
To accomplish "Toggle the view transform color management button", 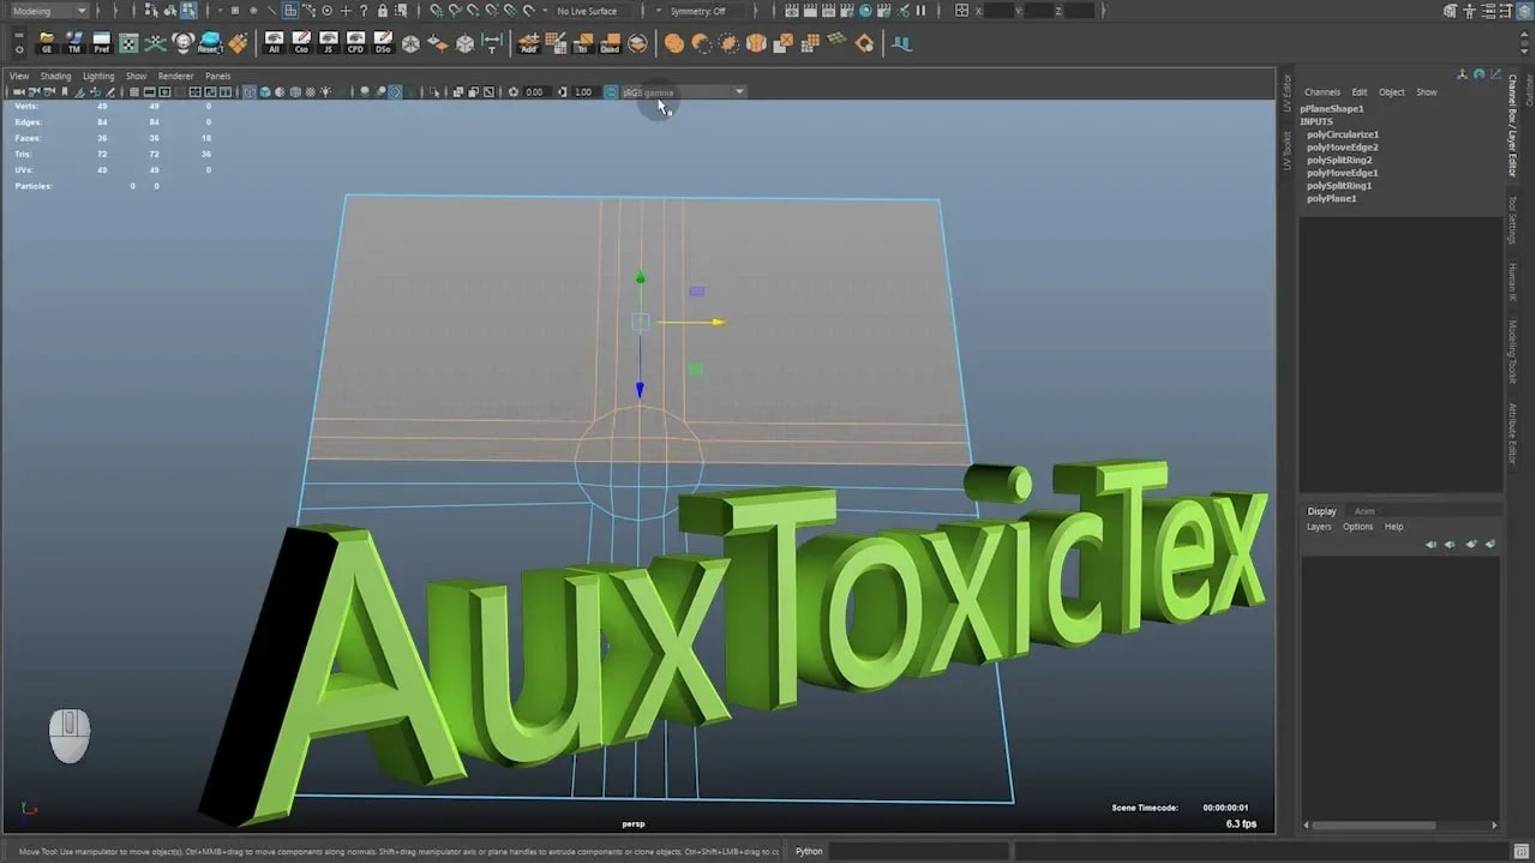I will coord(611,92).
